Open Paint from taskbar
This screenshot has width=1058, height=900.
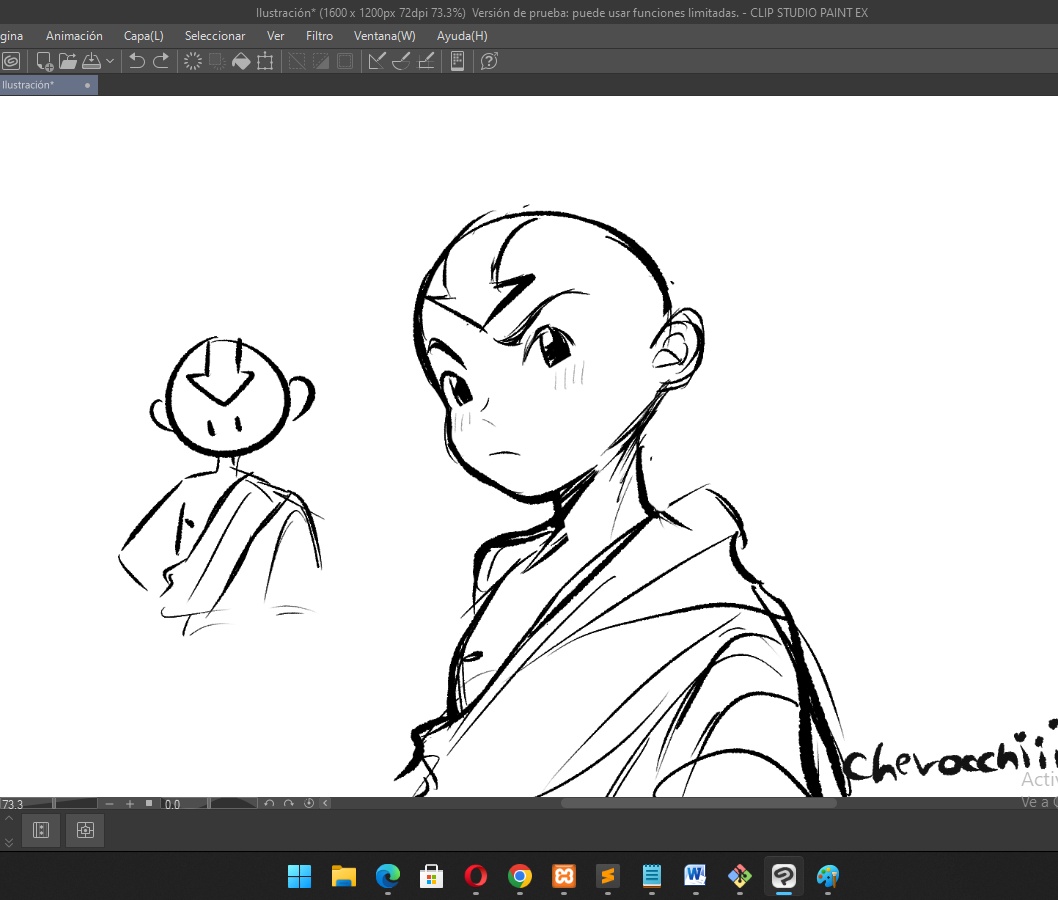coord(828,876)
